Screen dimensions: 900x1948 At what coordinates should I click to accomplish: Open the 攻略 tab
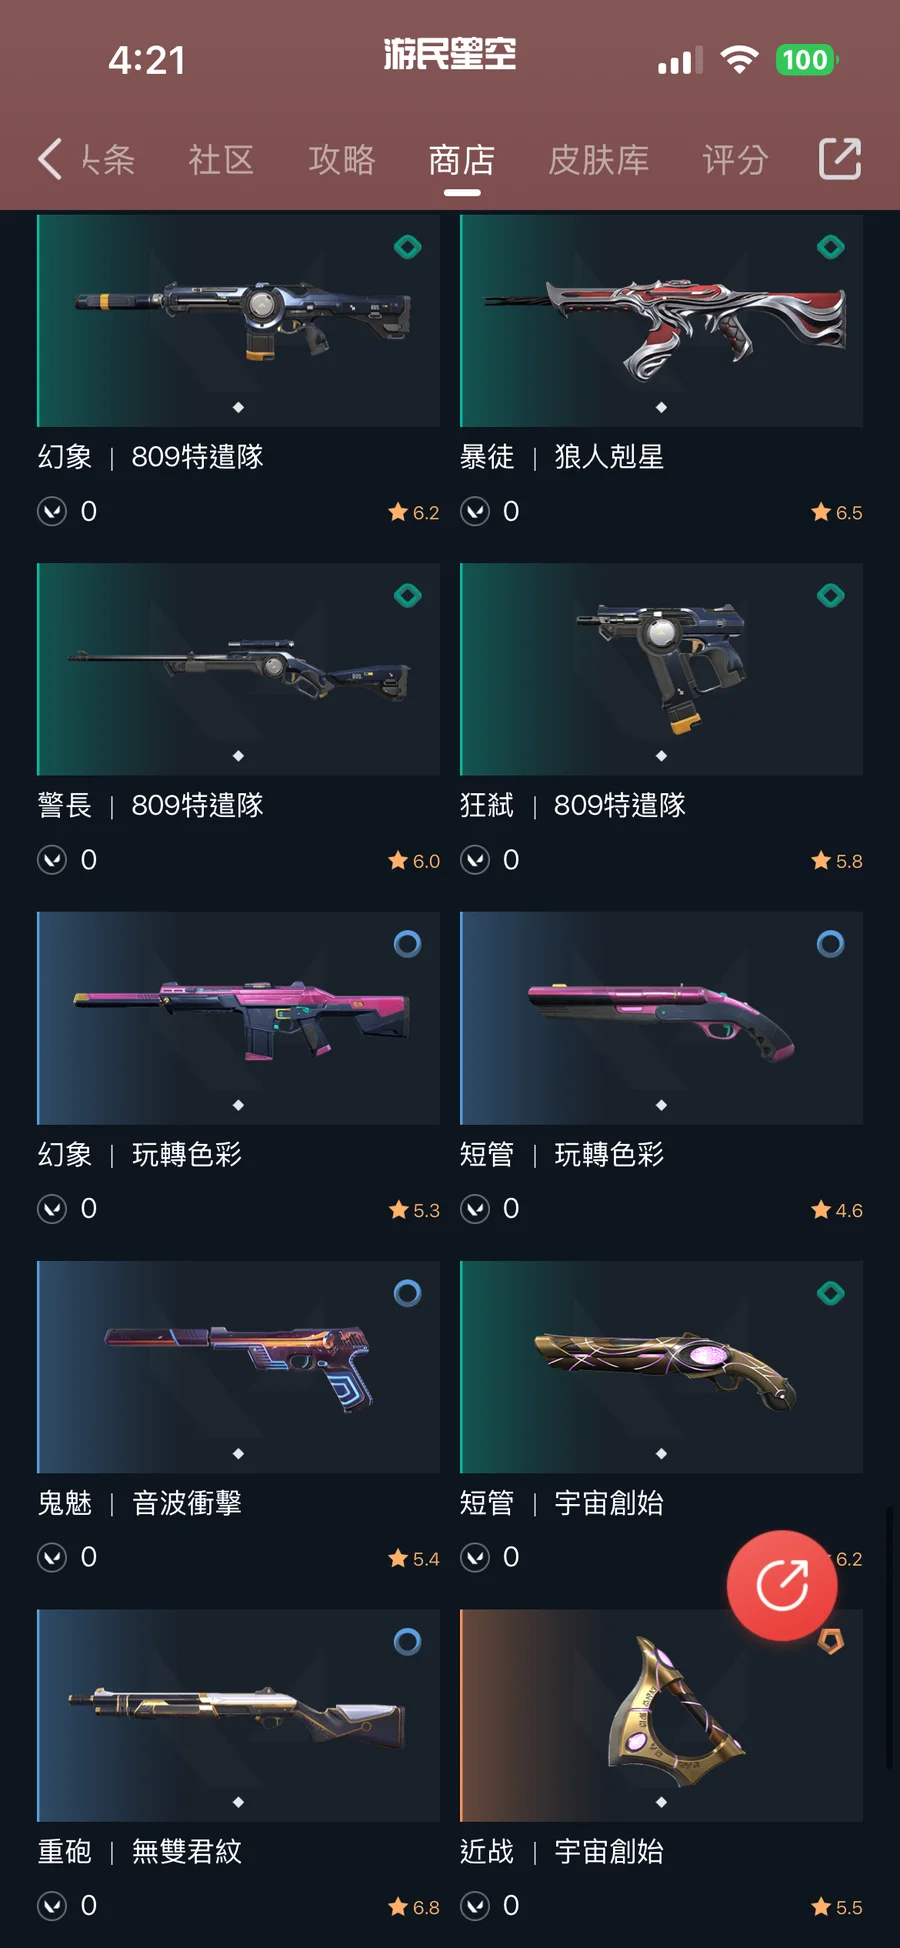pyautogui.click(x=341, y=159)
